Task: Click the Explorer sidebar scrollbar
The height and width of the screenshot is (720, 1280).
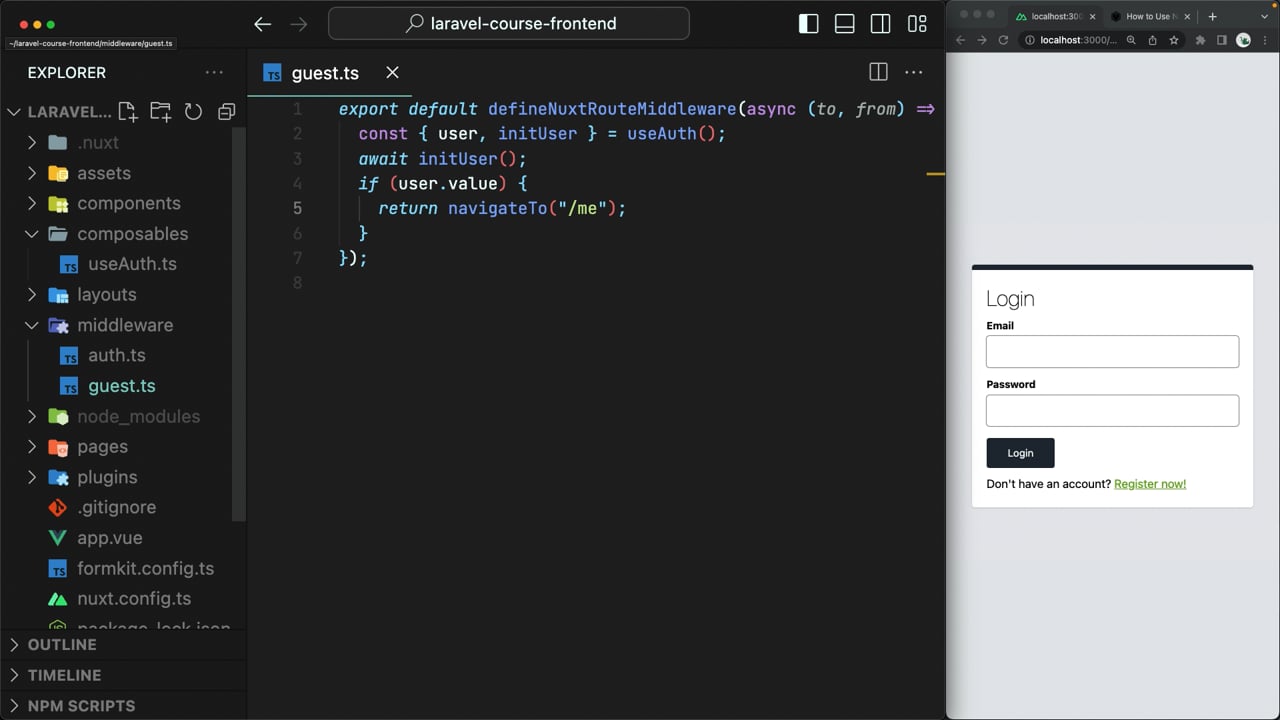Action: [x=239, y=325]
